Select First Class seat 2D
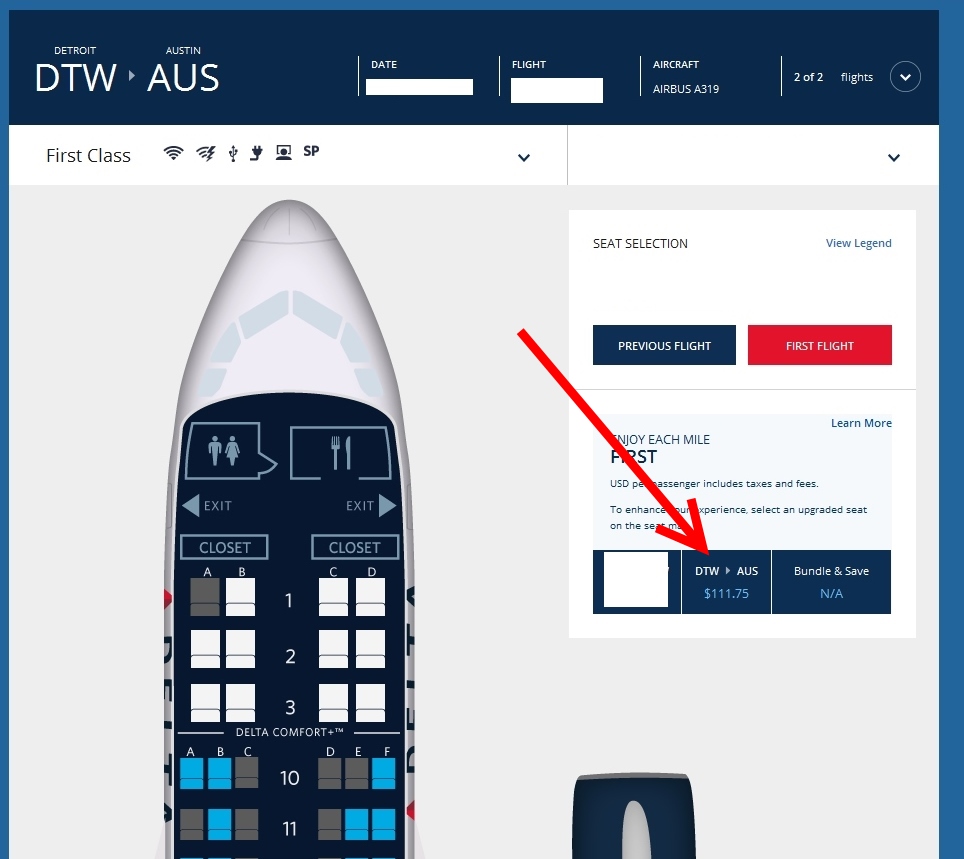 coord(370,649)
